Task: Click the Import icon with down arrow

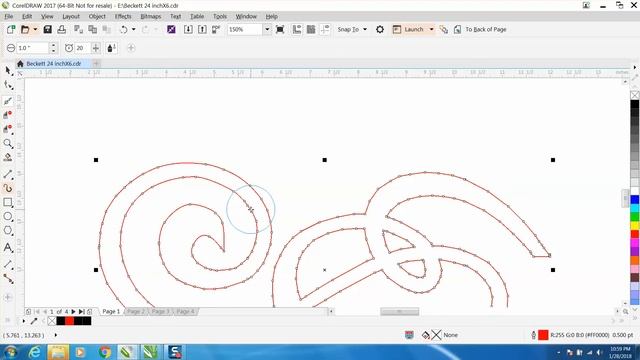Action: (x=188, y=29)
